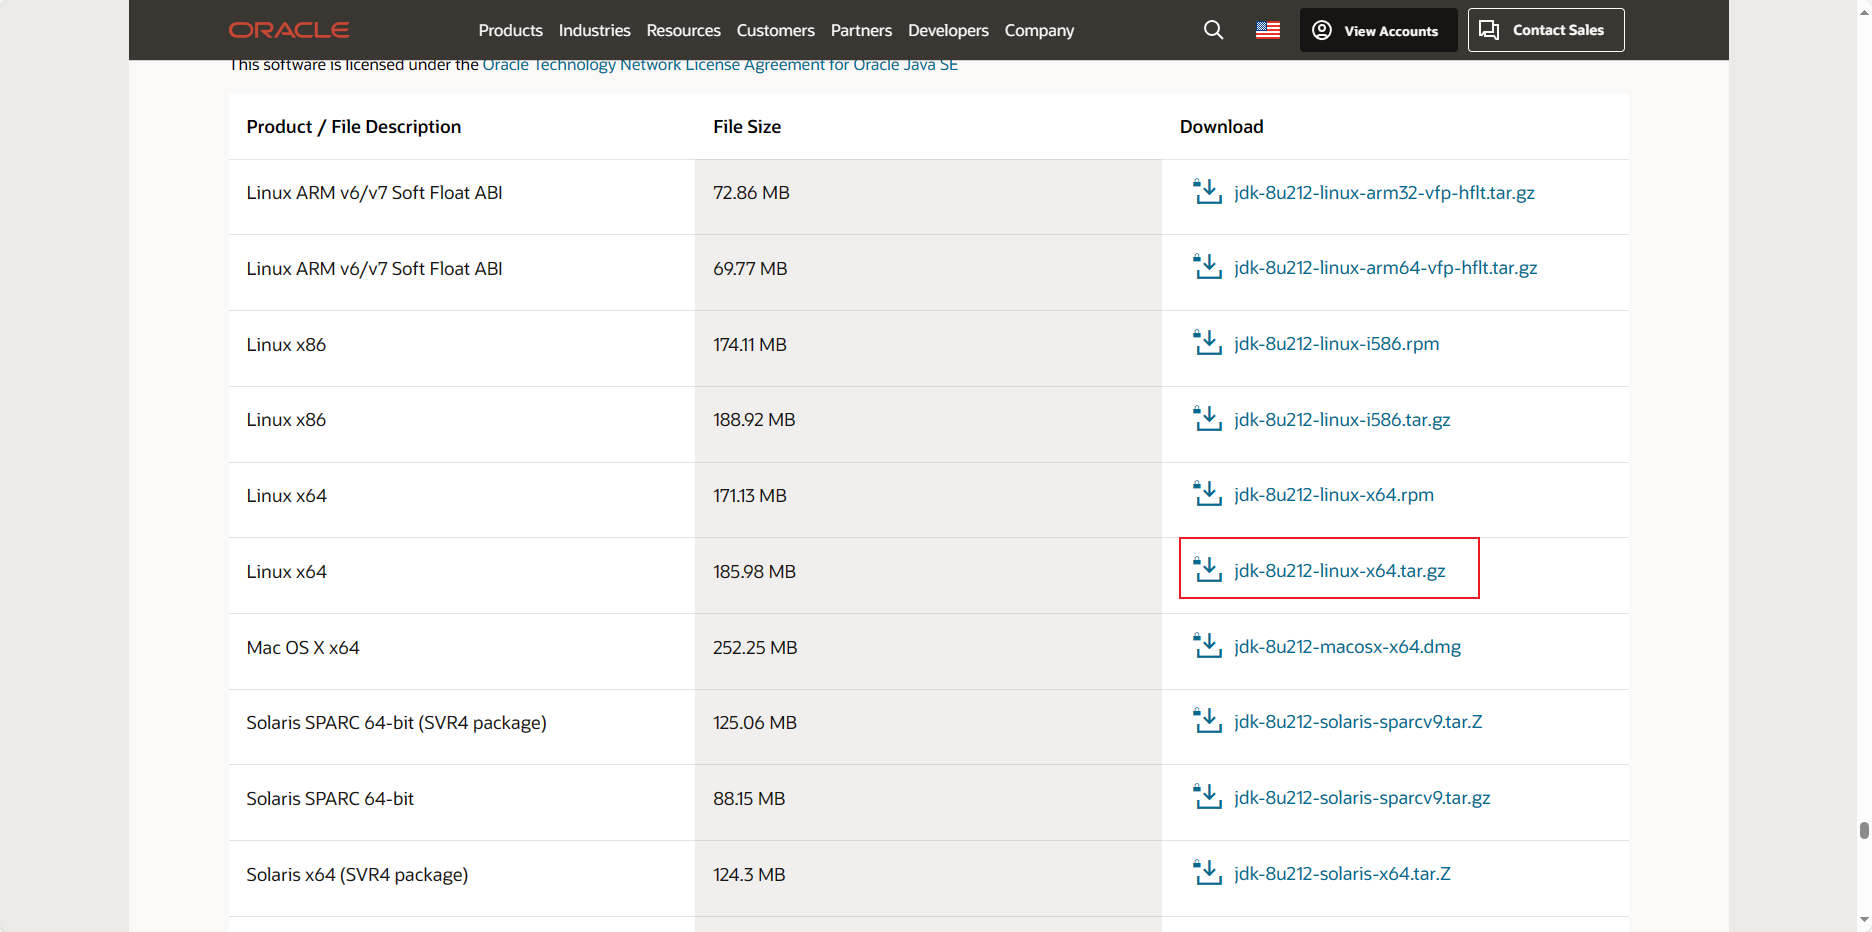
Task: Click the page vertical scrollbar thumb
Action: point(1864,831)
